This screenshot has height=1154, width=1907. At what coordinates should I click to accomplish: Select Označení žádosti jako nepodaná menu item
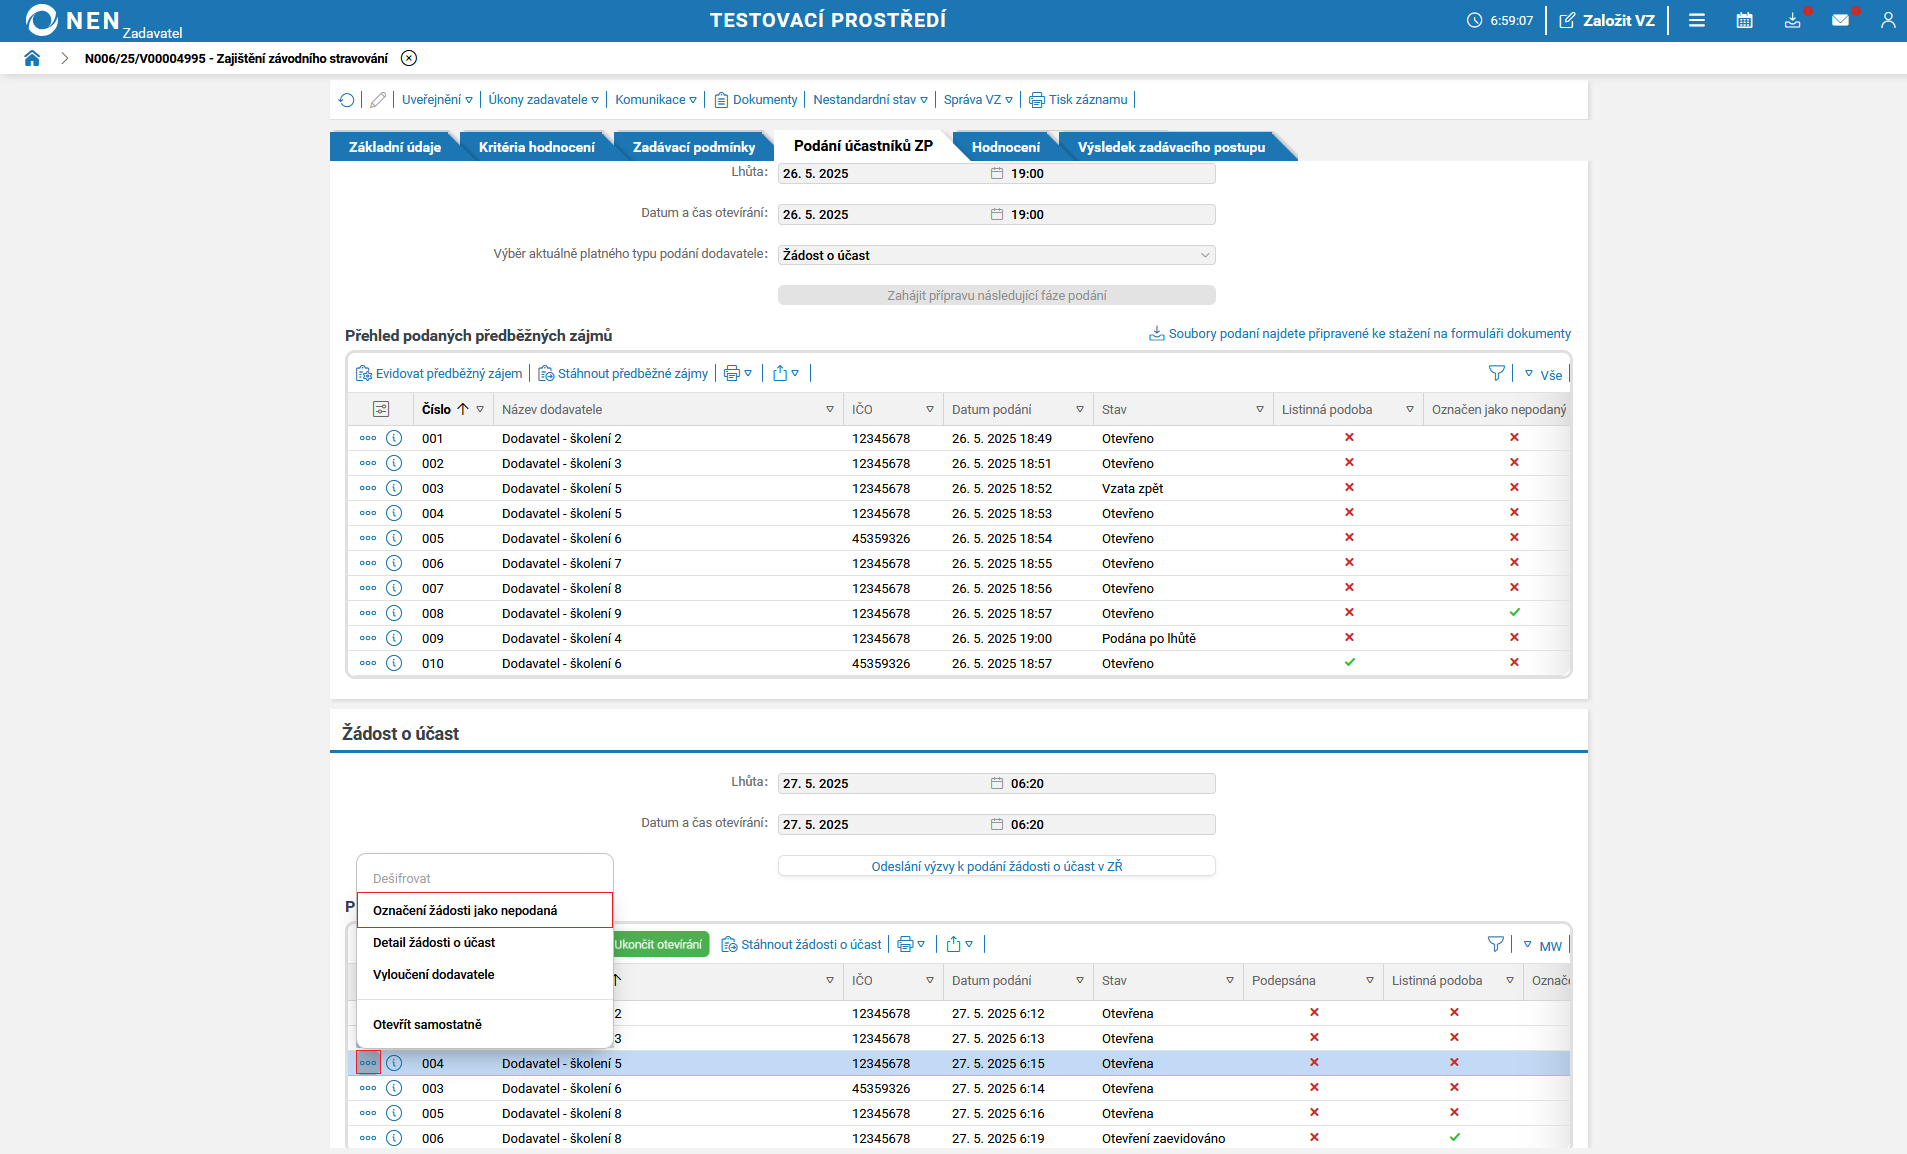click(465, 910)
